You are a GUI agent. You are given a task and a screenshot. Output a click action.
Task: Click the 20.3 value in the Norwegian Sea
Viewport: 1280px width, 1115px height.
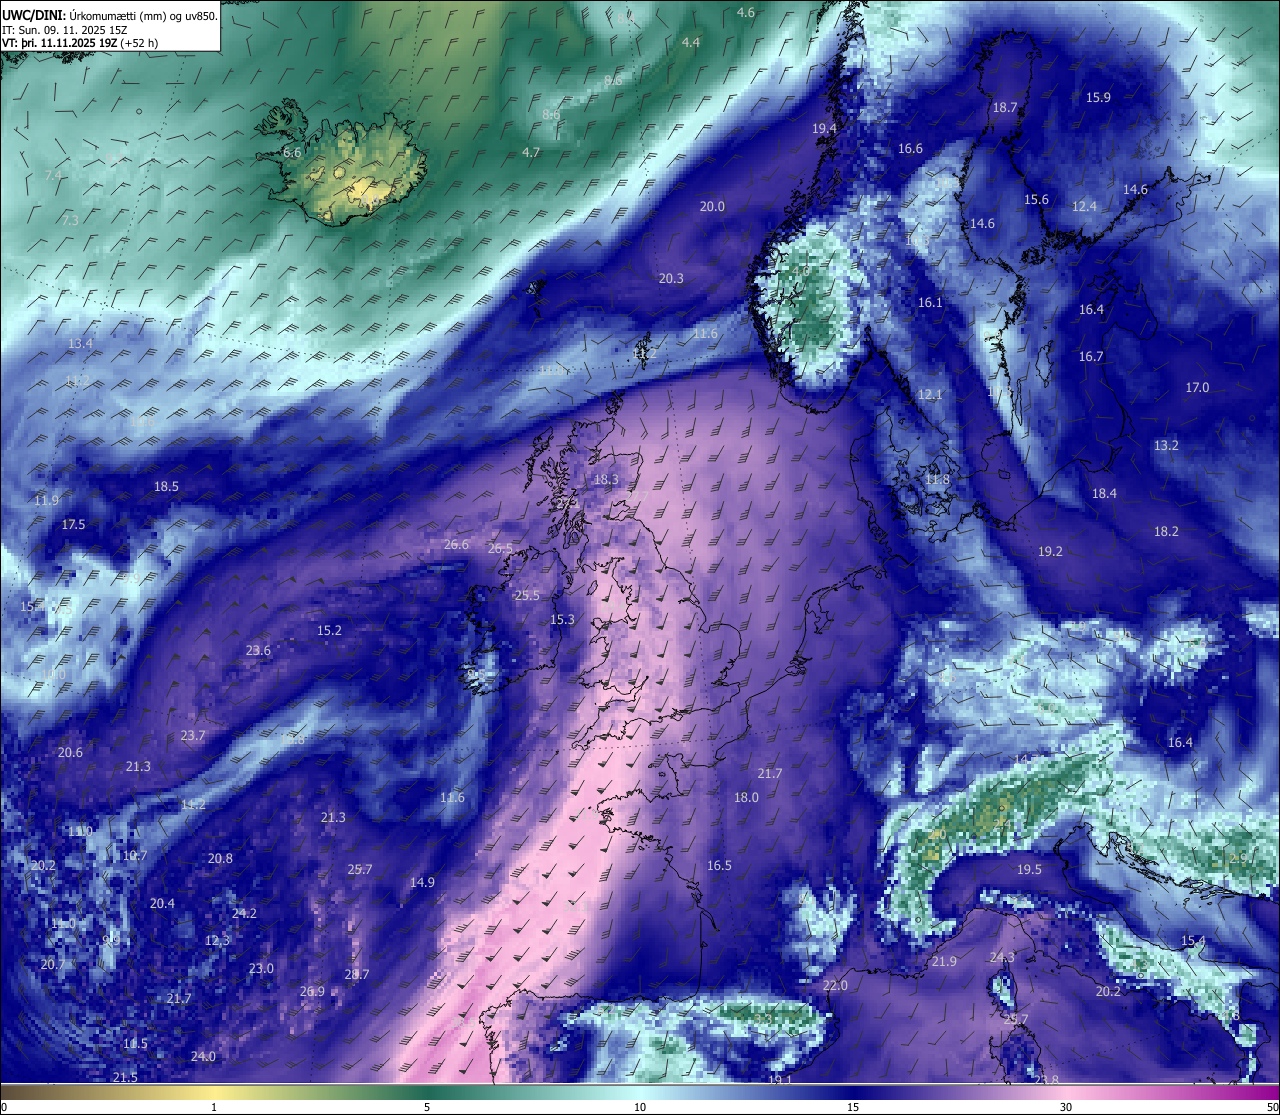(671, 279)
